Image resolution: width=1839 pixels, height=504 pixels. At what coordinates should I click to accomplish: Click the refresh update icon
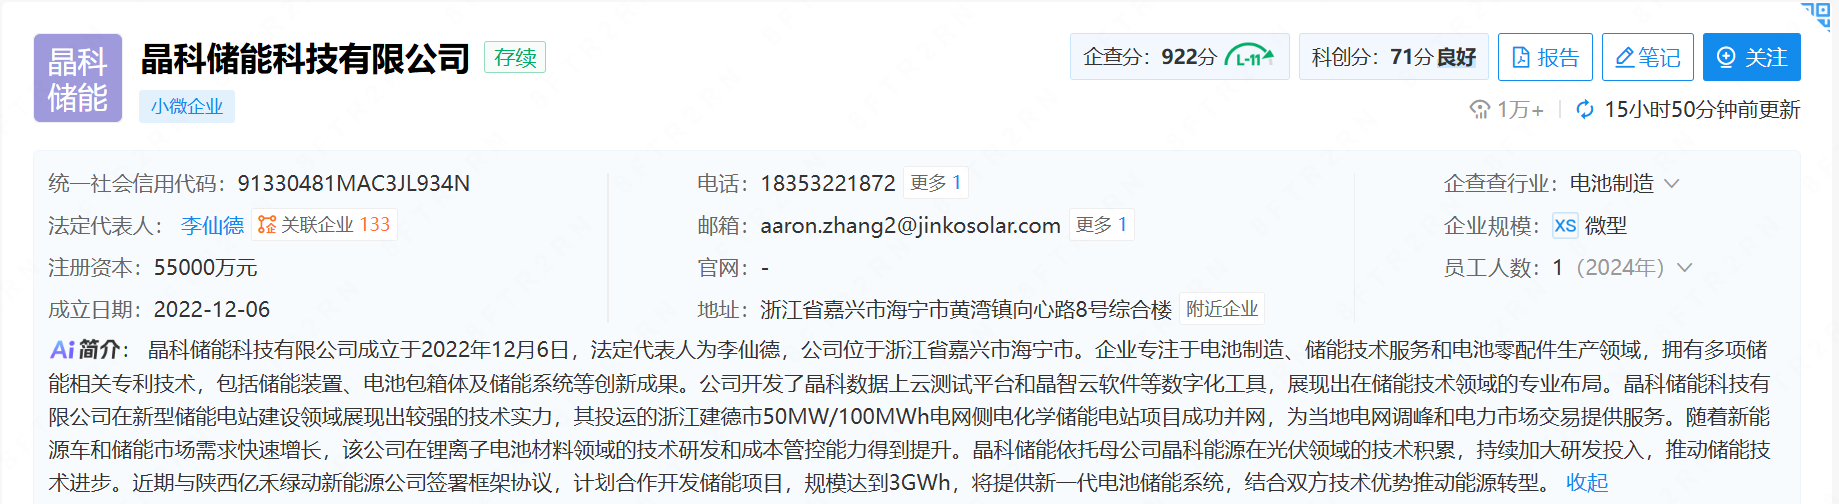point(1585,109)
